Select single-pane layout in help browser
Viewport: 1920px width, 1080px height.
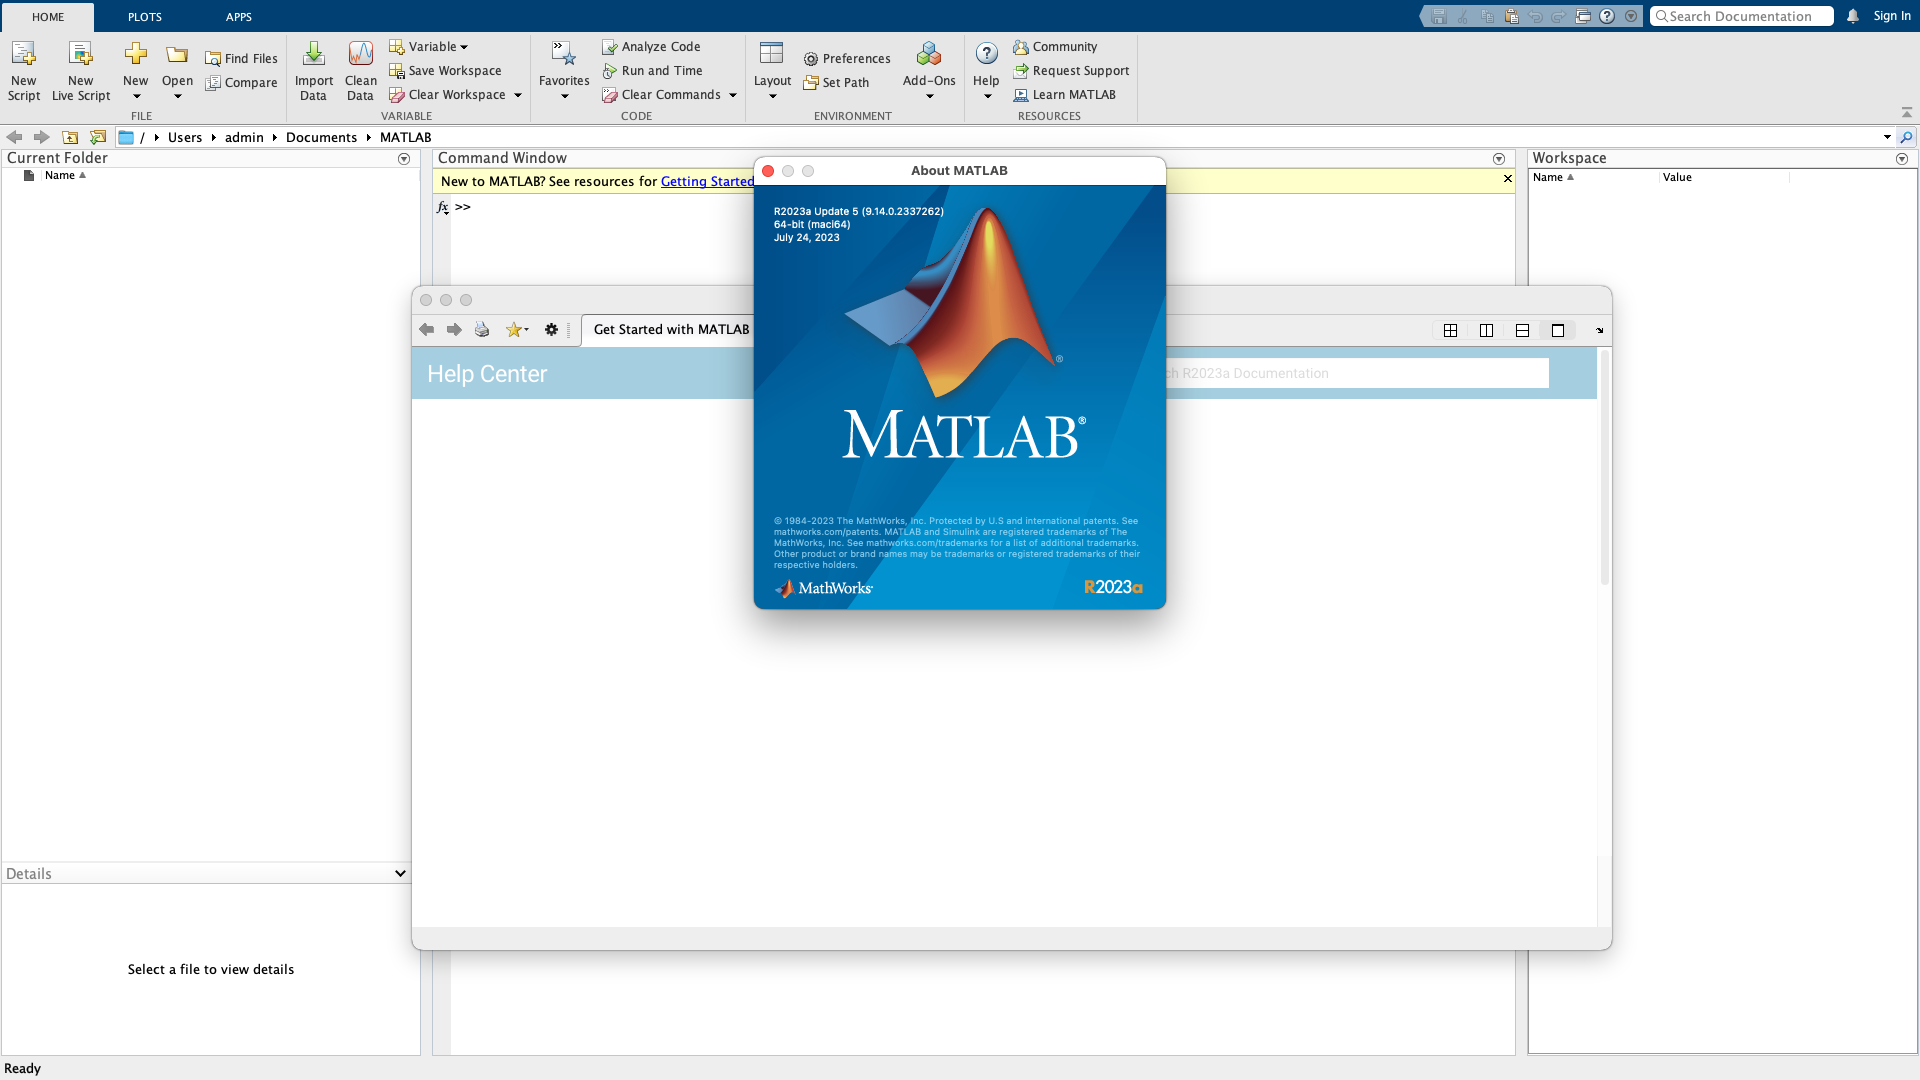1558,331
